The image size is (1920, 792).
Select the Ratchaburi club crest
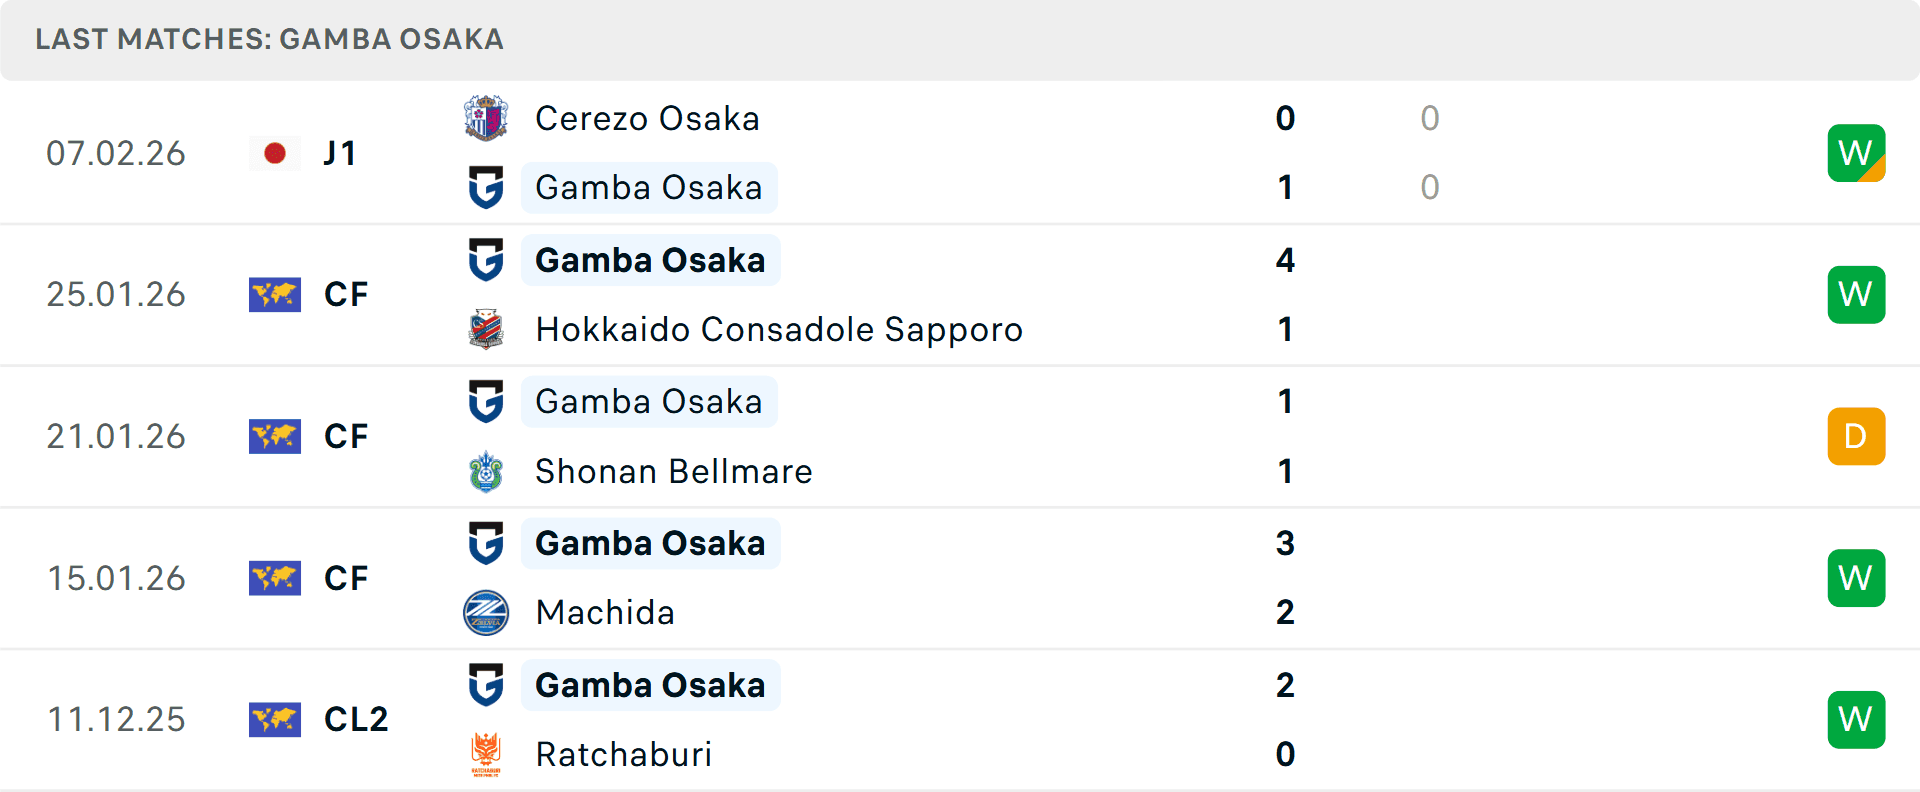click(486, 755)
